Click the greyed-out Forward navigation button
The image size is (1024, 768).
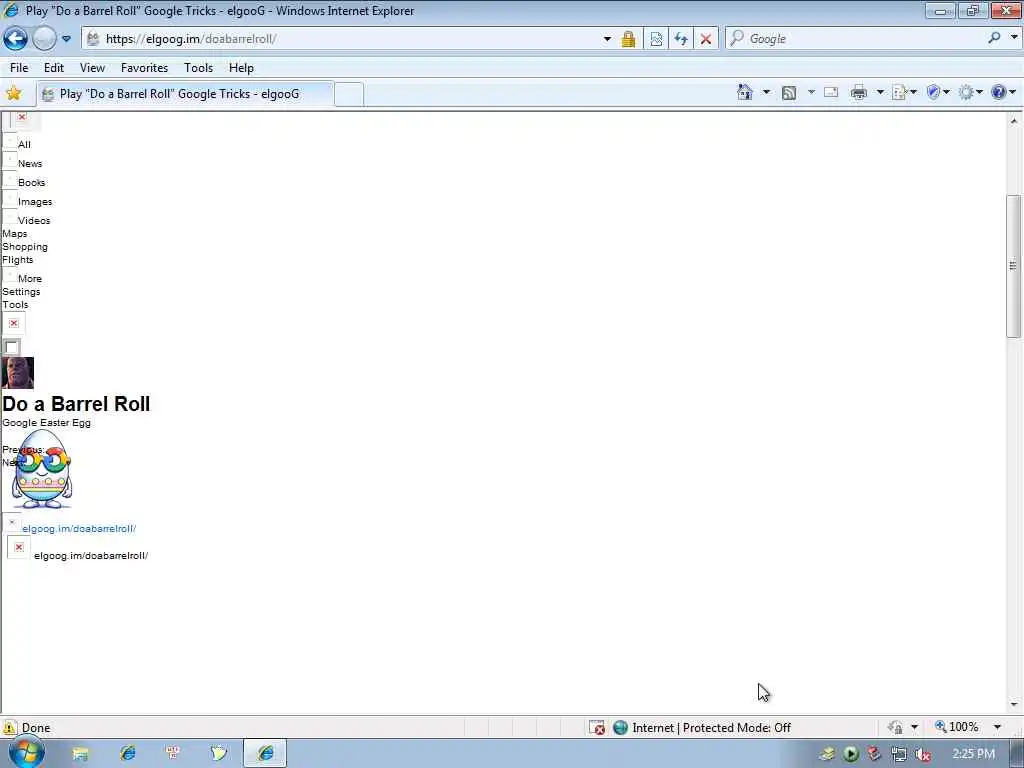(44, 39)
